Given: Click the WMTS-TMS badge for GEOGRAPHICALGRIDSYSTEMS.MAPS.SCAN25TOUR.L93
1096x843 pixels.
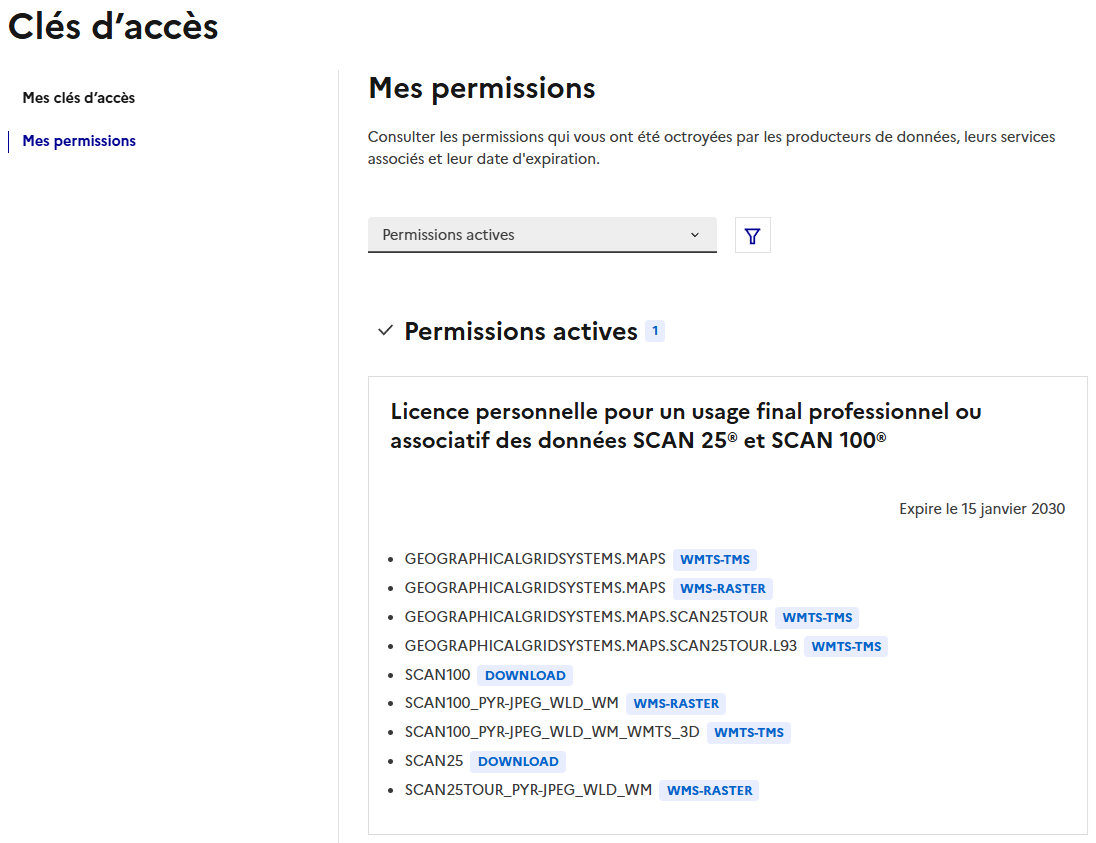Looking at the screenshot, I should click(846, 646).
